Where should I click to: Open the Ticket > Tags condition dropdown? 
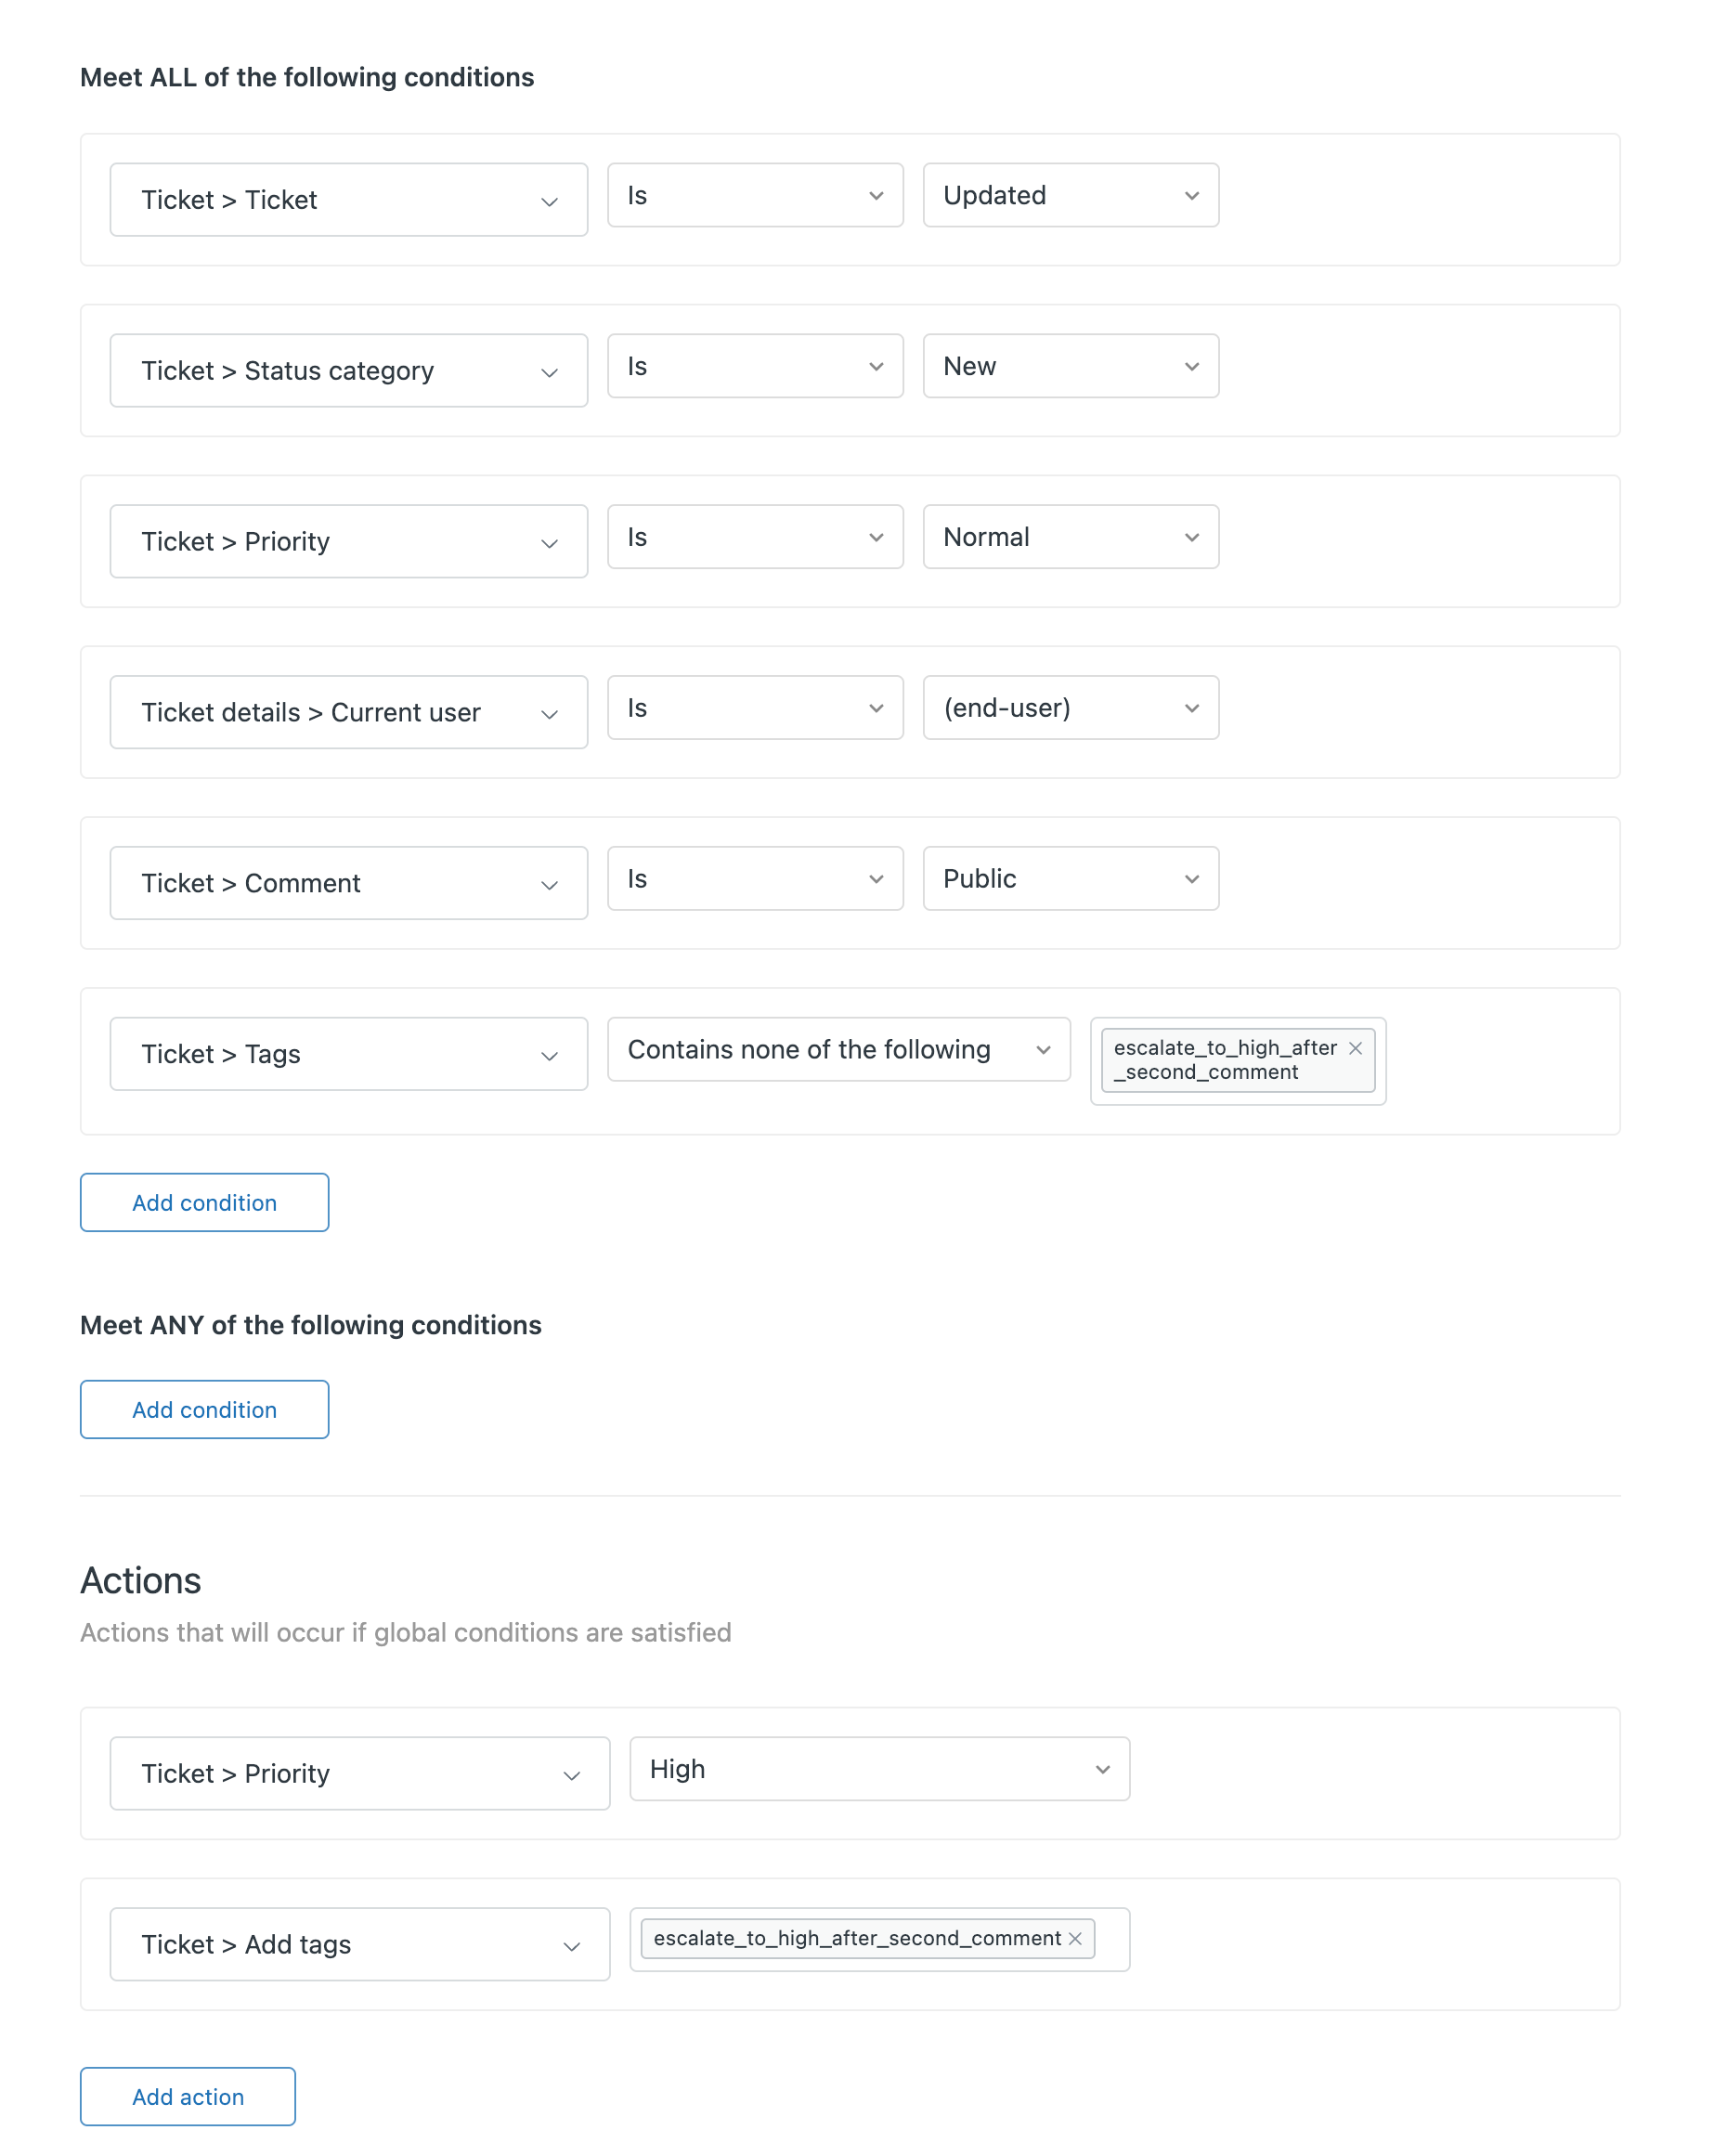[347, 1053]
